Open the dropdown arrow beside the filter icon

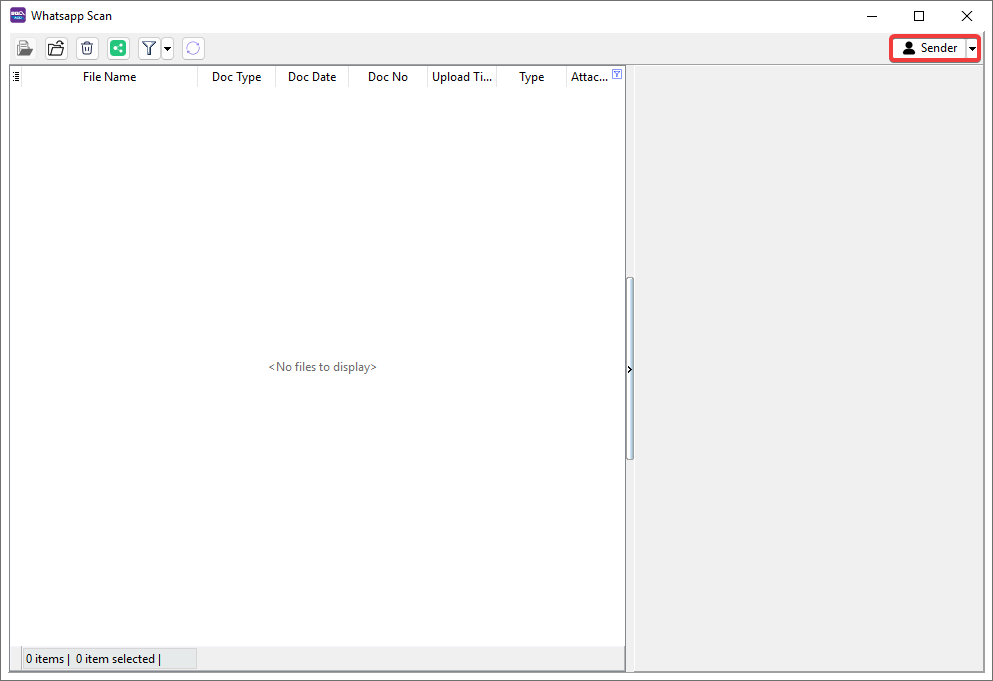coord(168,48)
